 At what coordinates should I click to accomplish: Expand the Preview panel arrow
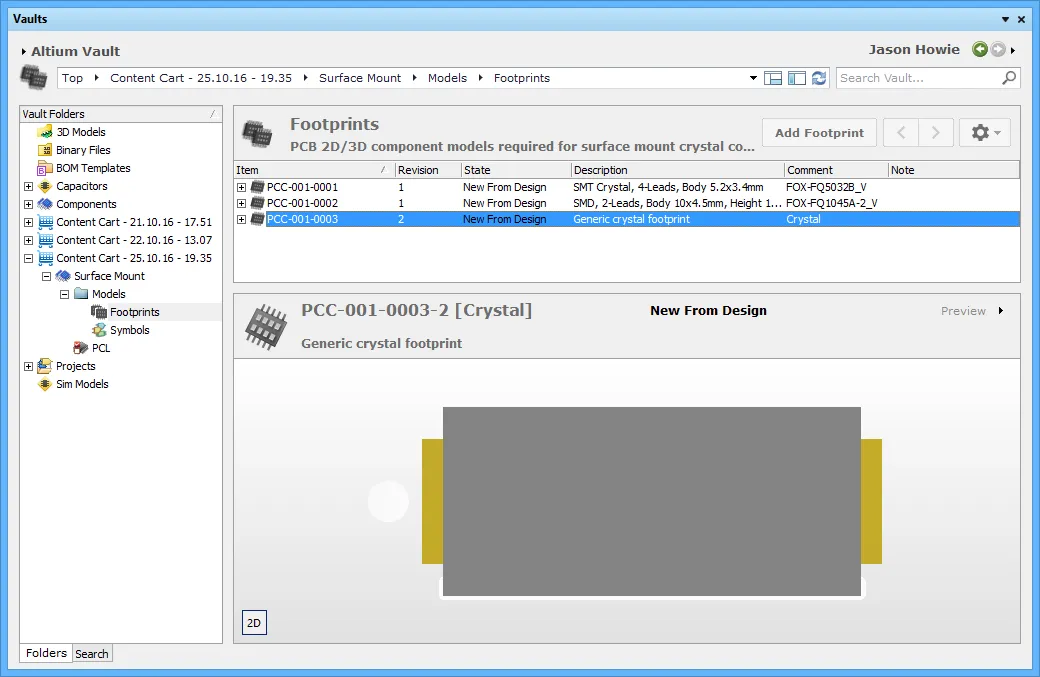pyautogui.click(x=1001, y=310)
